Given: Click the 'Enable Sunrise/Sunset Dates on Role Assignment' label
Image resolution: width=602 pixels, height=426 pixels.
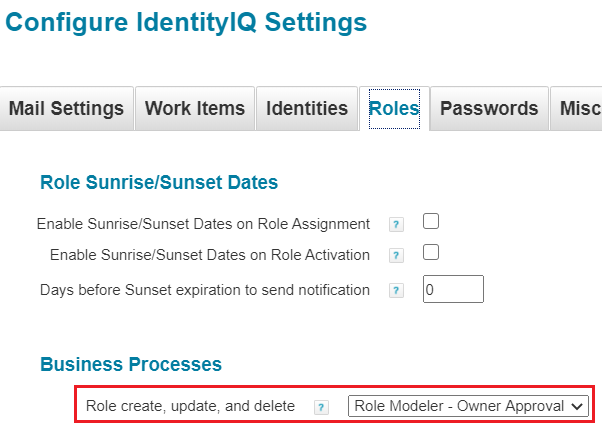Looking at the screenshot, I should click(x=203, y=224).
